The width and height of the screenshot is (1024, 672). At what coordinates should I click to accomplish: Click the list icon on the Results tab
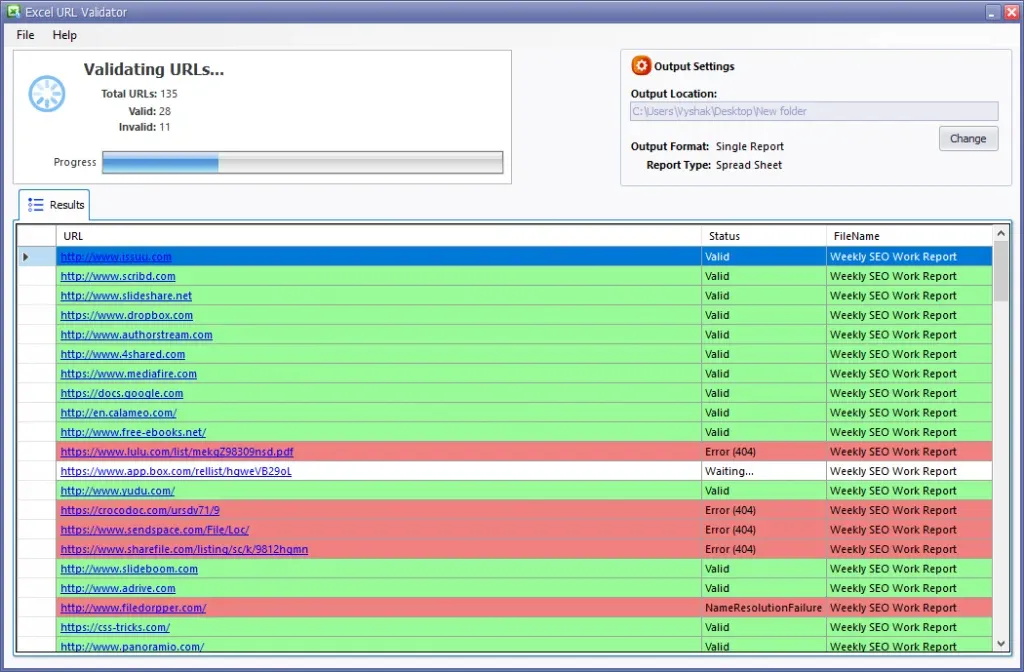35,204
